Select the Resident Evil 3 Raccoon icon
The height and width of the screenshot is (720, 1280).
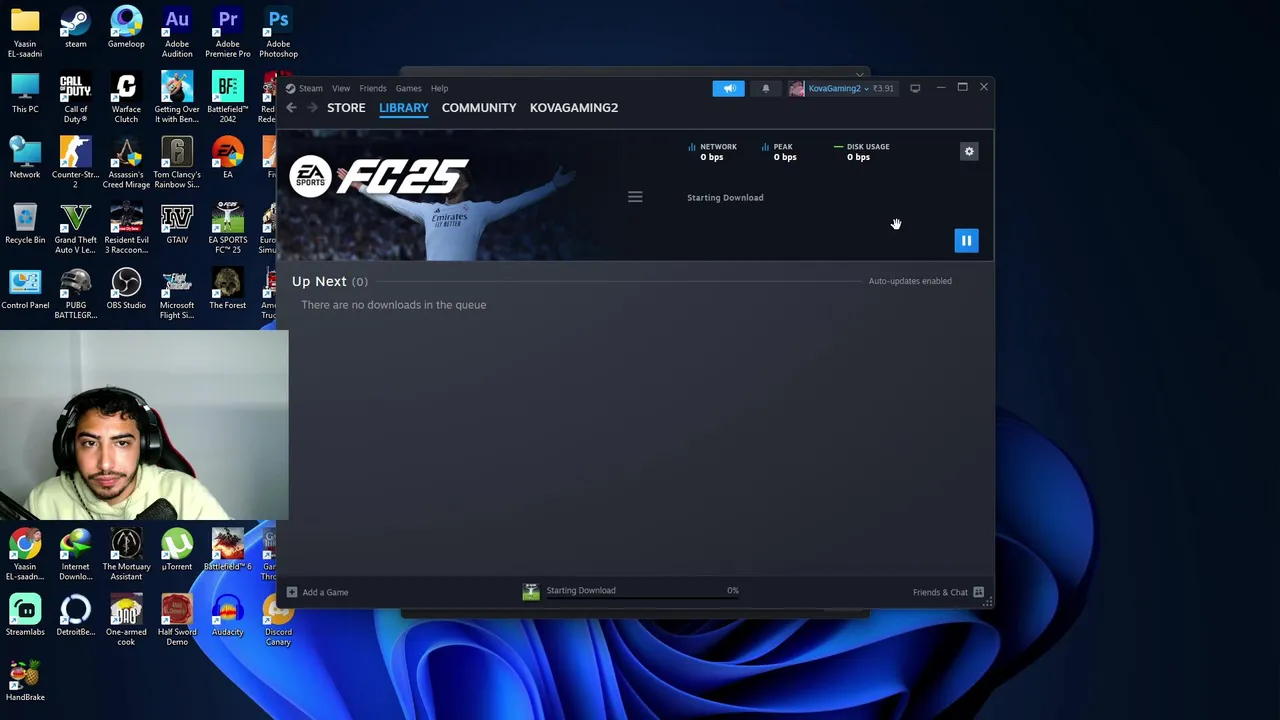(x=126, y=228)
